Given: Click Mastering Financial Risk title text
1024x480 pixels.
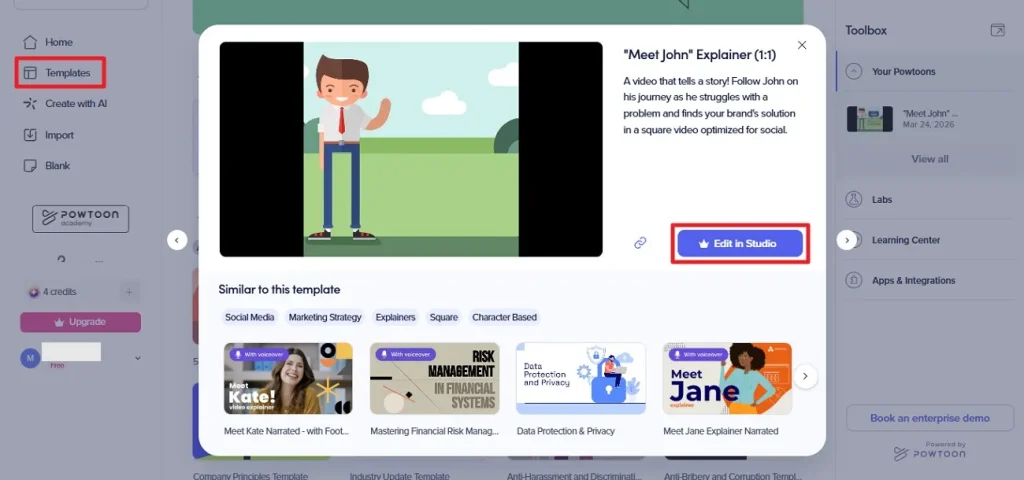Looking at the screenshot, I should (434, 432).
